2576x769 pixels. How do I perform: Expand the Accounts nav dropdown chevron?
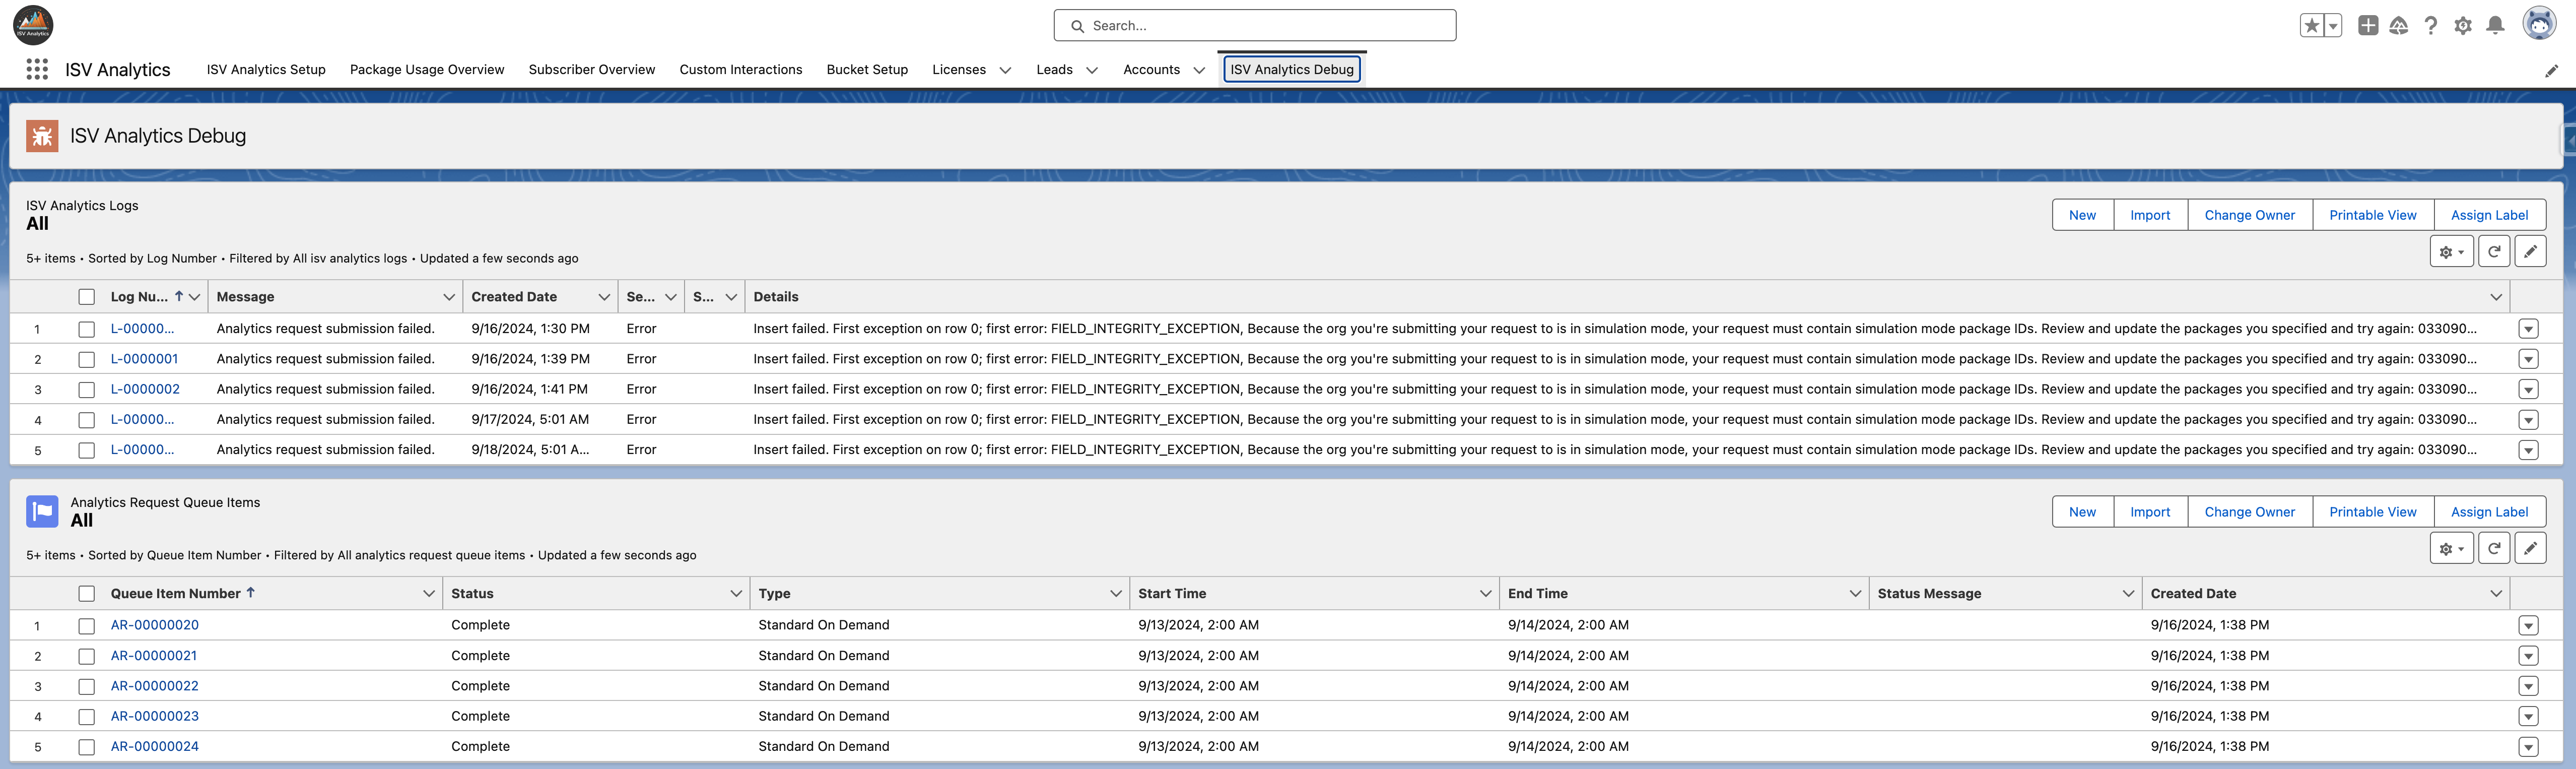coord(1199,70)
